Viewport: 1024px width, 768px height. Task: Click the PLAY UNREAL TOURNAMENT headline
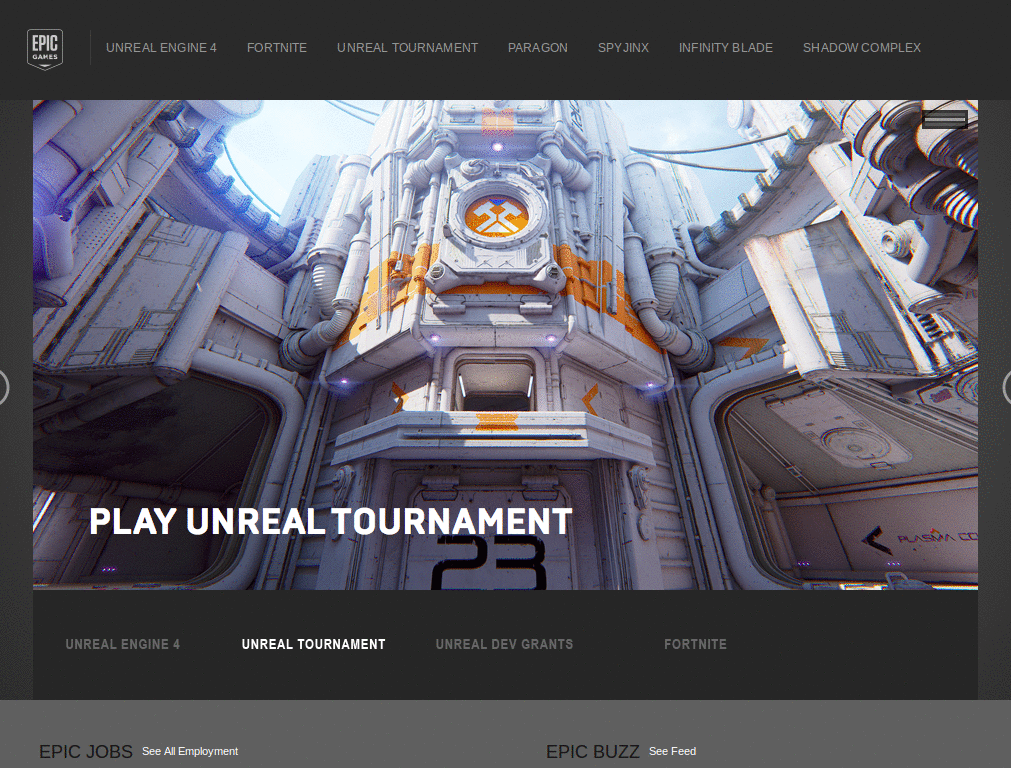[330, 520]
